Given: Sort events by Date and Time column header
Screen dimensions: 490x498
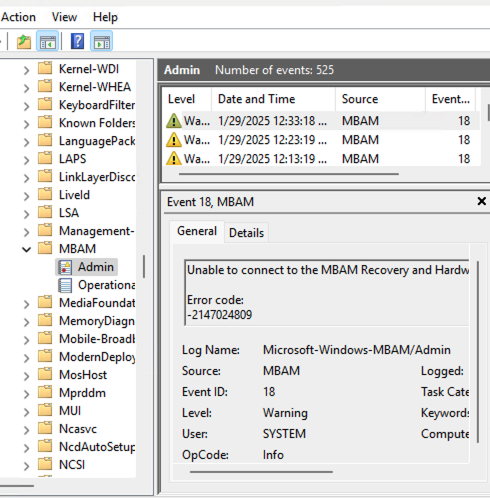Looking at the screenshot, I should coord(273,99).
